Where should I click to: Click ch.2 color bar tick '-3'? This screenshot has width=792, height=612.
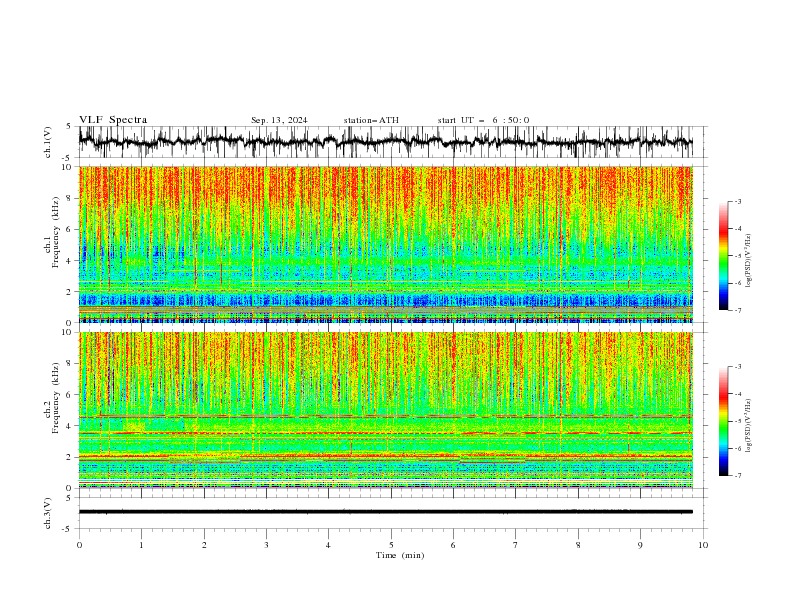click(x=738, y=367)
